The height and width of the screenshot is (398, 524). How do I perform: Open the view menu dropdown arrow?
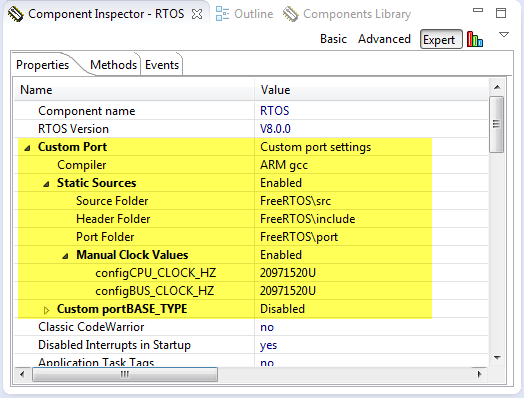(504, 34)
